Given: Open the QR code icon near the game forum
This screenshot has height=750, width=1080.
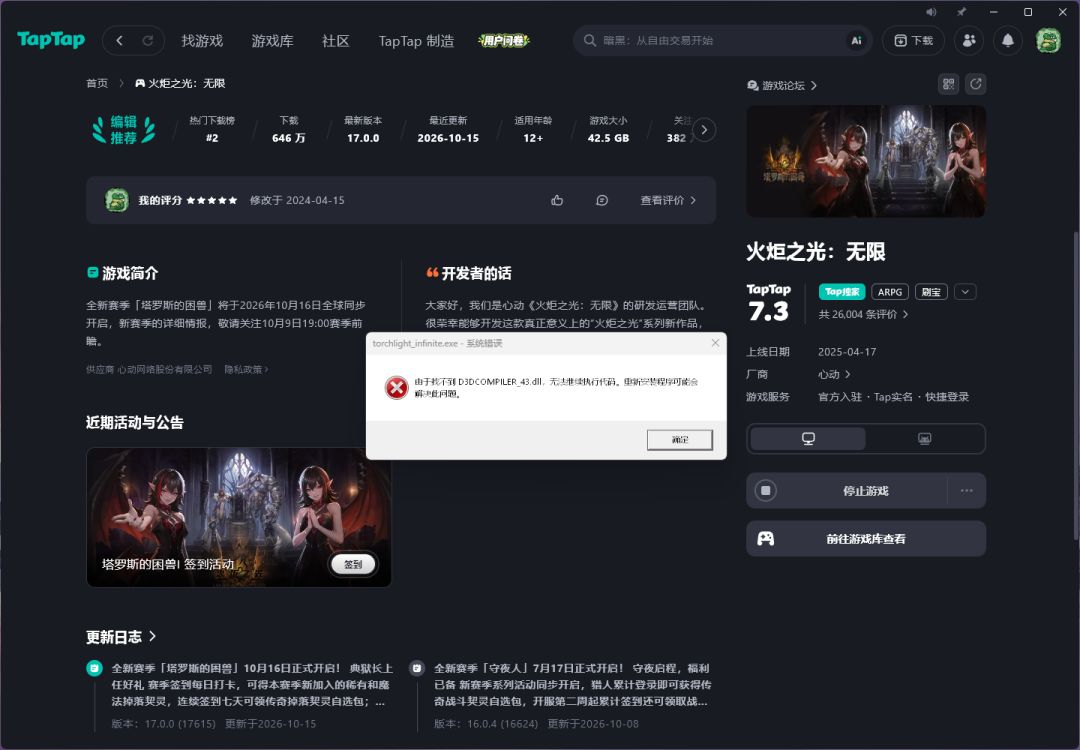Looking at the screenshot, I should [948, 84].
